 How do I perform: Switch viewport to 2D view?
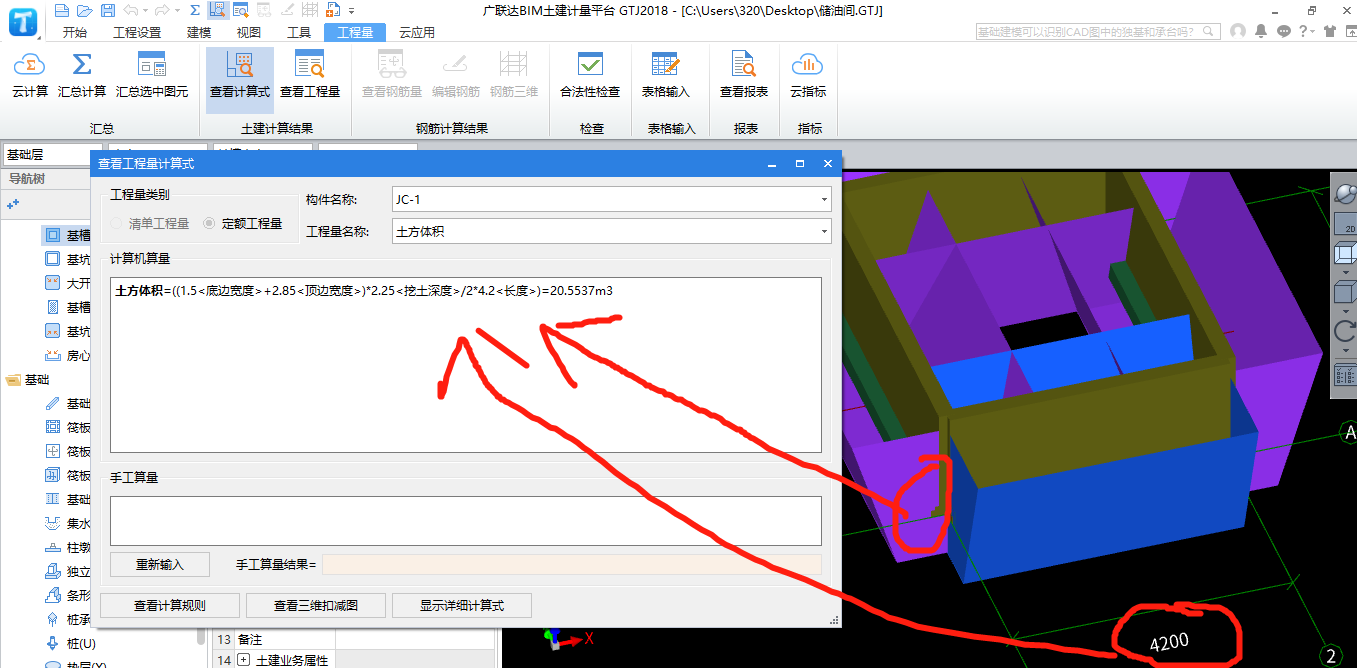point(1346,224)
